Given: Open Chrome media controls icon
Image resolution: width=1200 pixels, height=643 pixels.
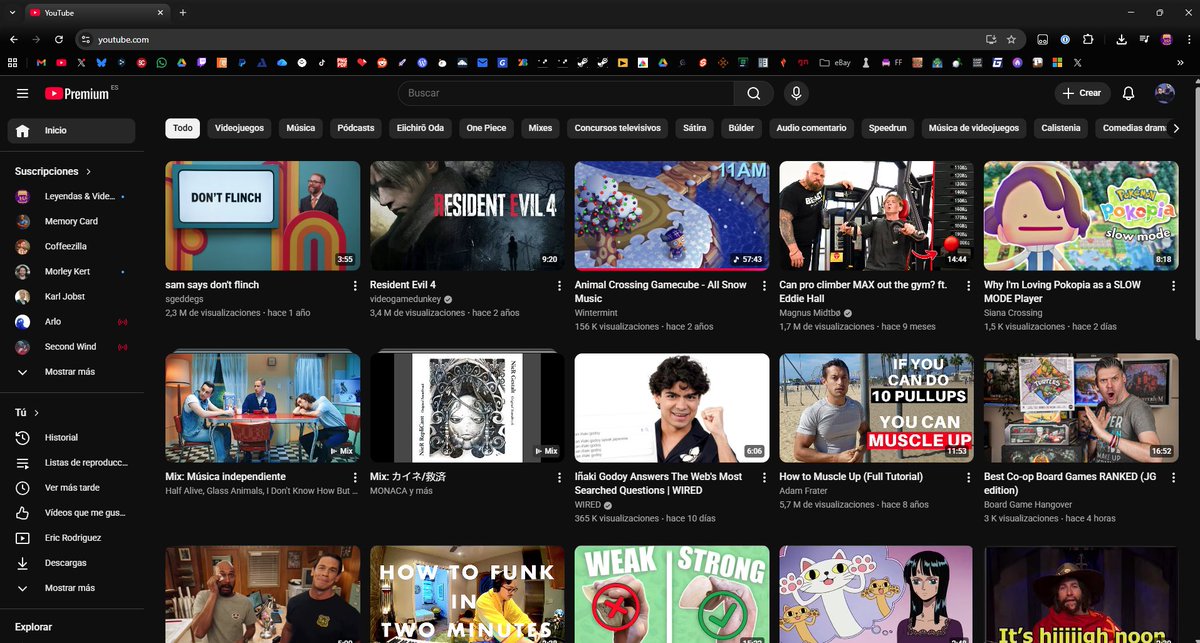Looking at the screenshot, I should tap(1144, 39).
